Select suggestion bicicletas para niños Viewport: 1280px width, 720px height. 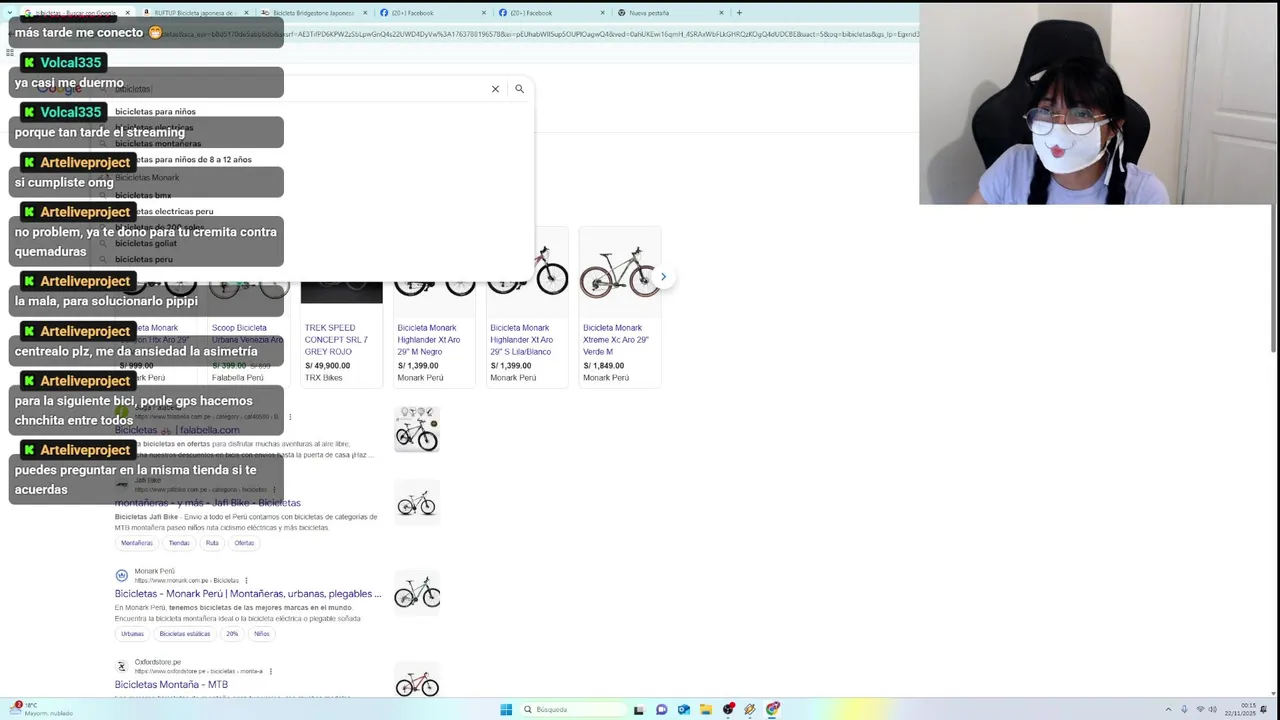click(x=155, y=112)
